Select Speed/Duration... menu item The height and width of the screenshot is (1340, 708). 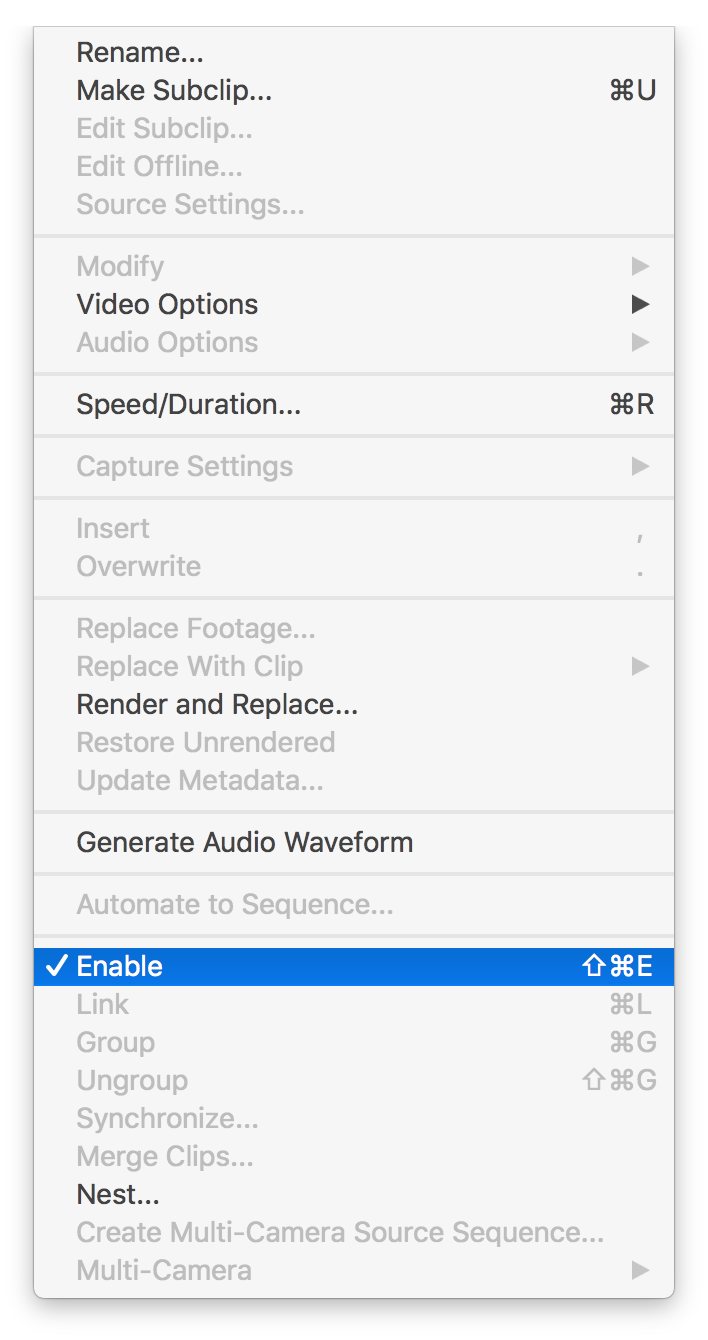188,405
